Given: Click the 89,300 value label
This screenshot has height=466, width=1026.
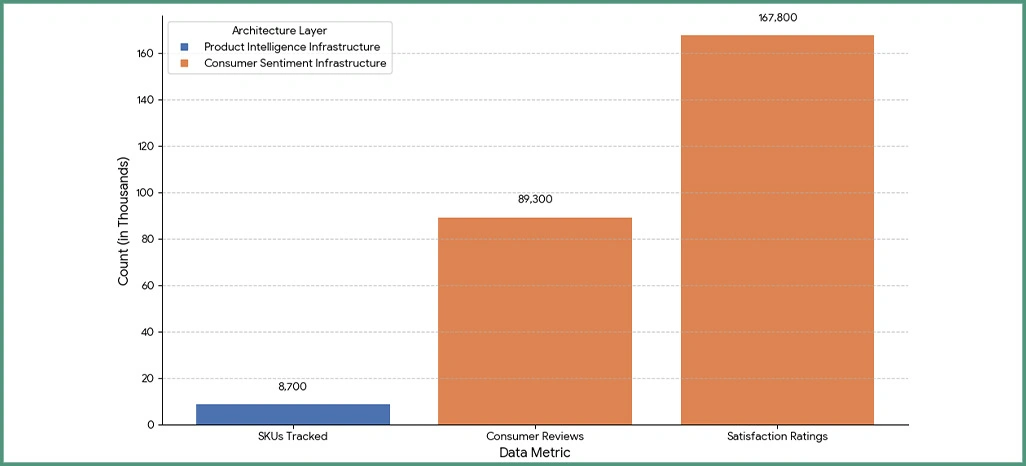Looking at the screenshot, I should (535, 199).
